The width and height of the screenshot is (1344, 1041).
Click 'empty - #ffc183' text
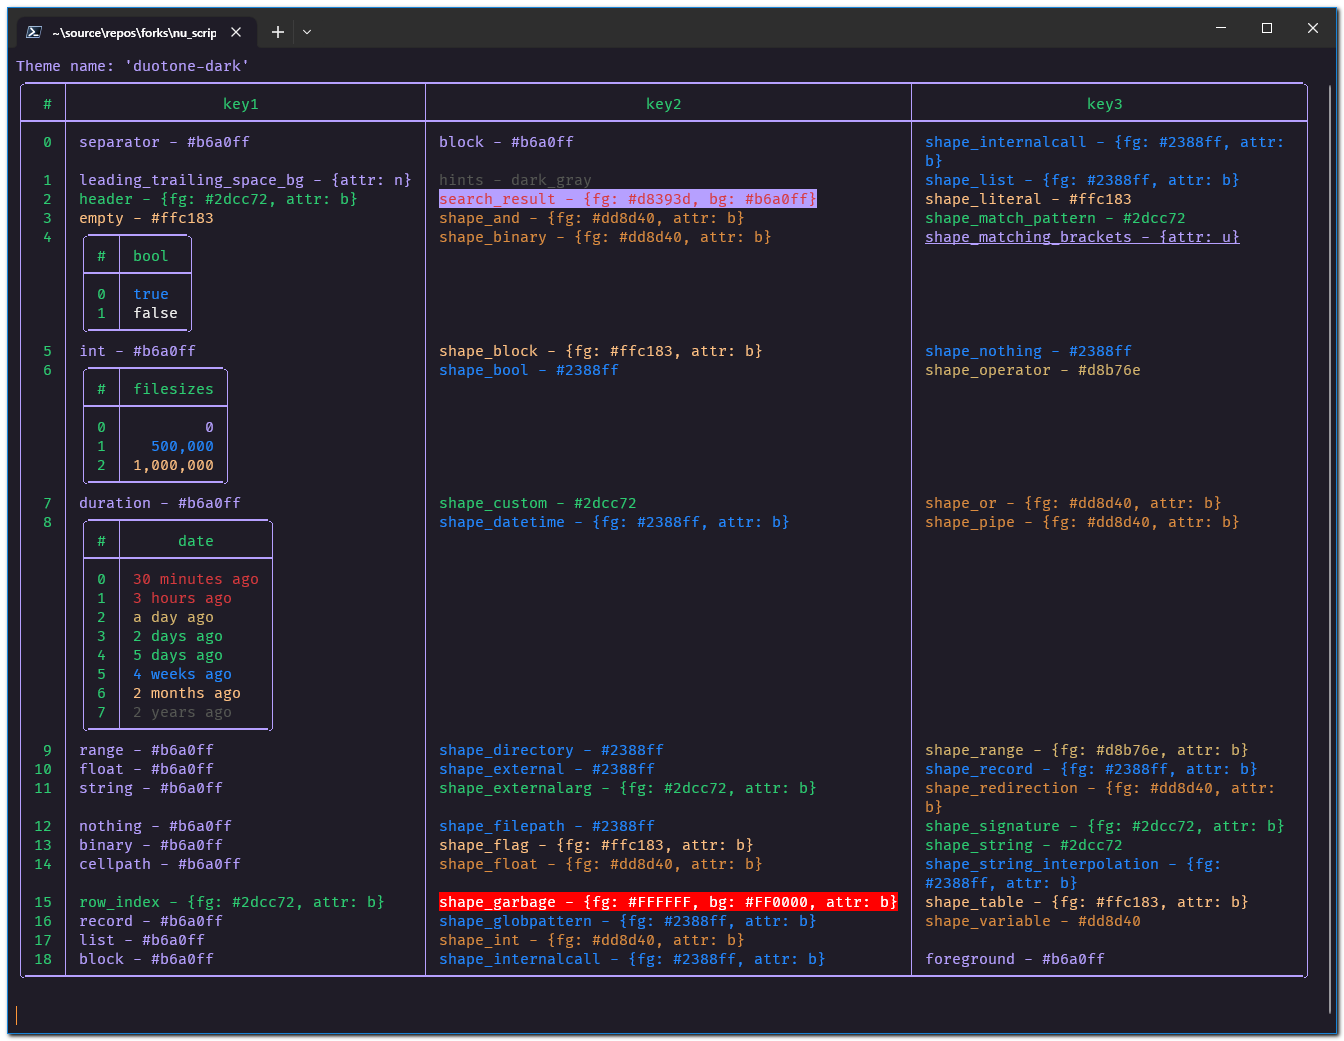click(147, 218)
